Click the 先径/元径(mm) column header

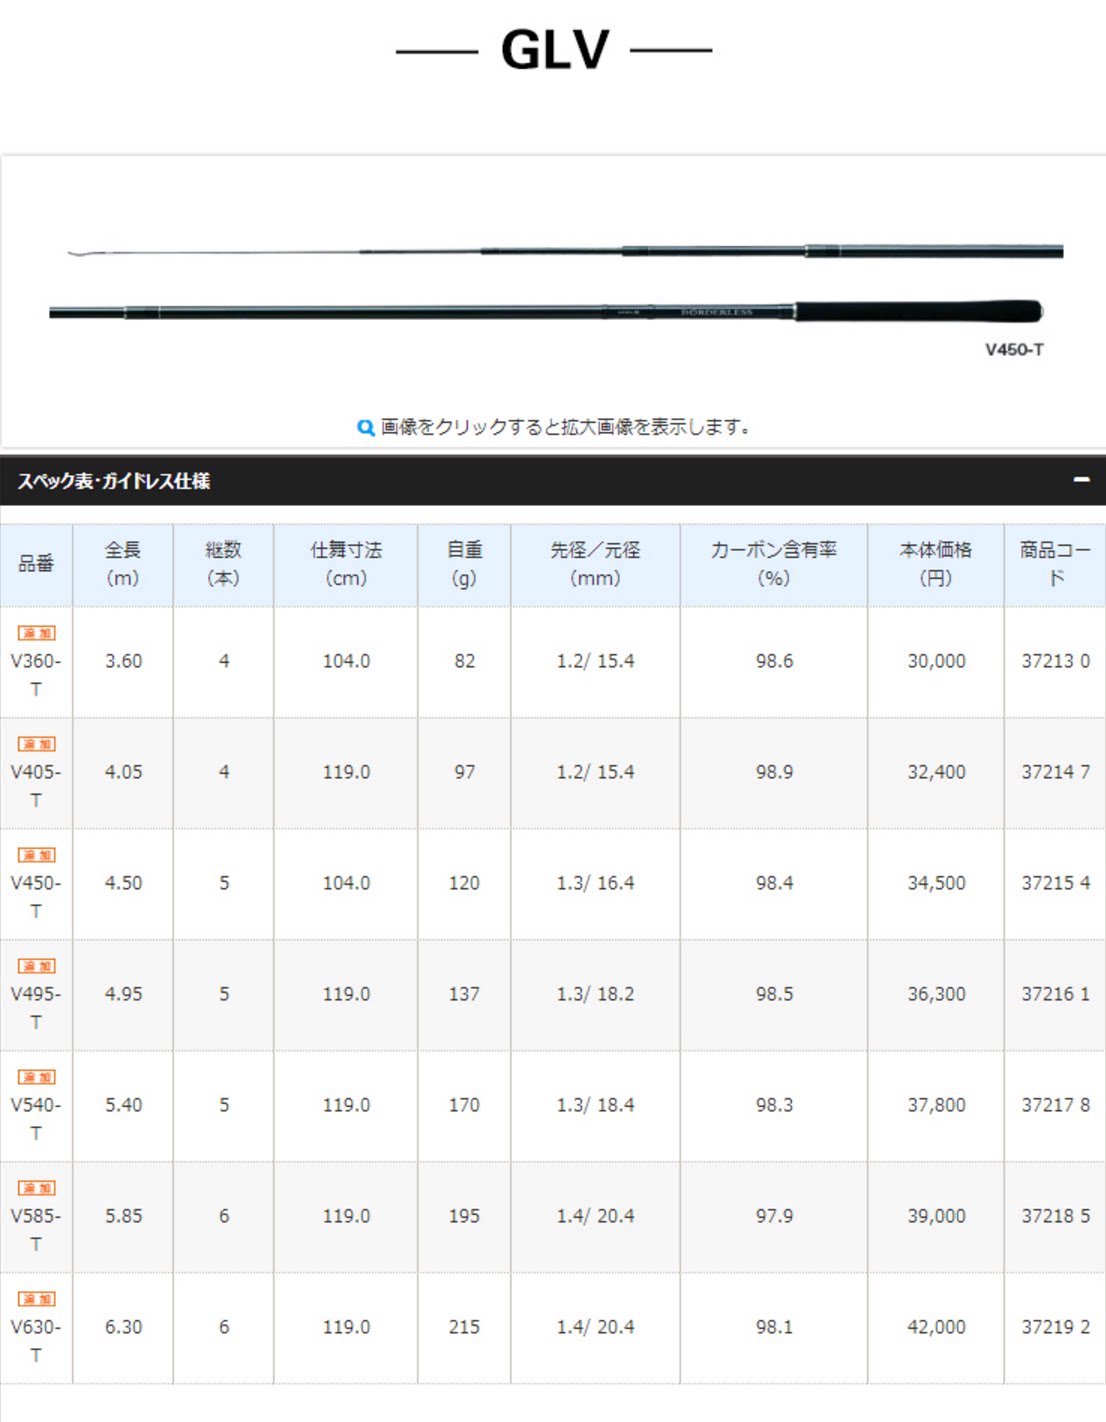tap(595, 564)
